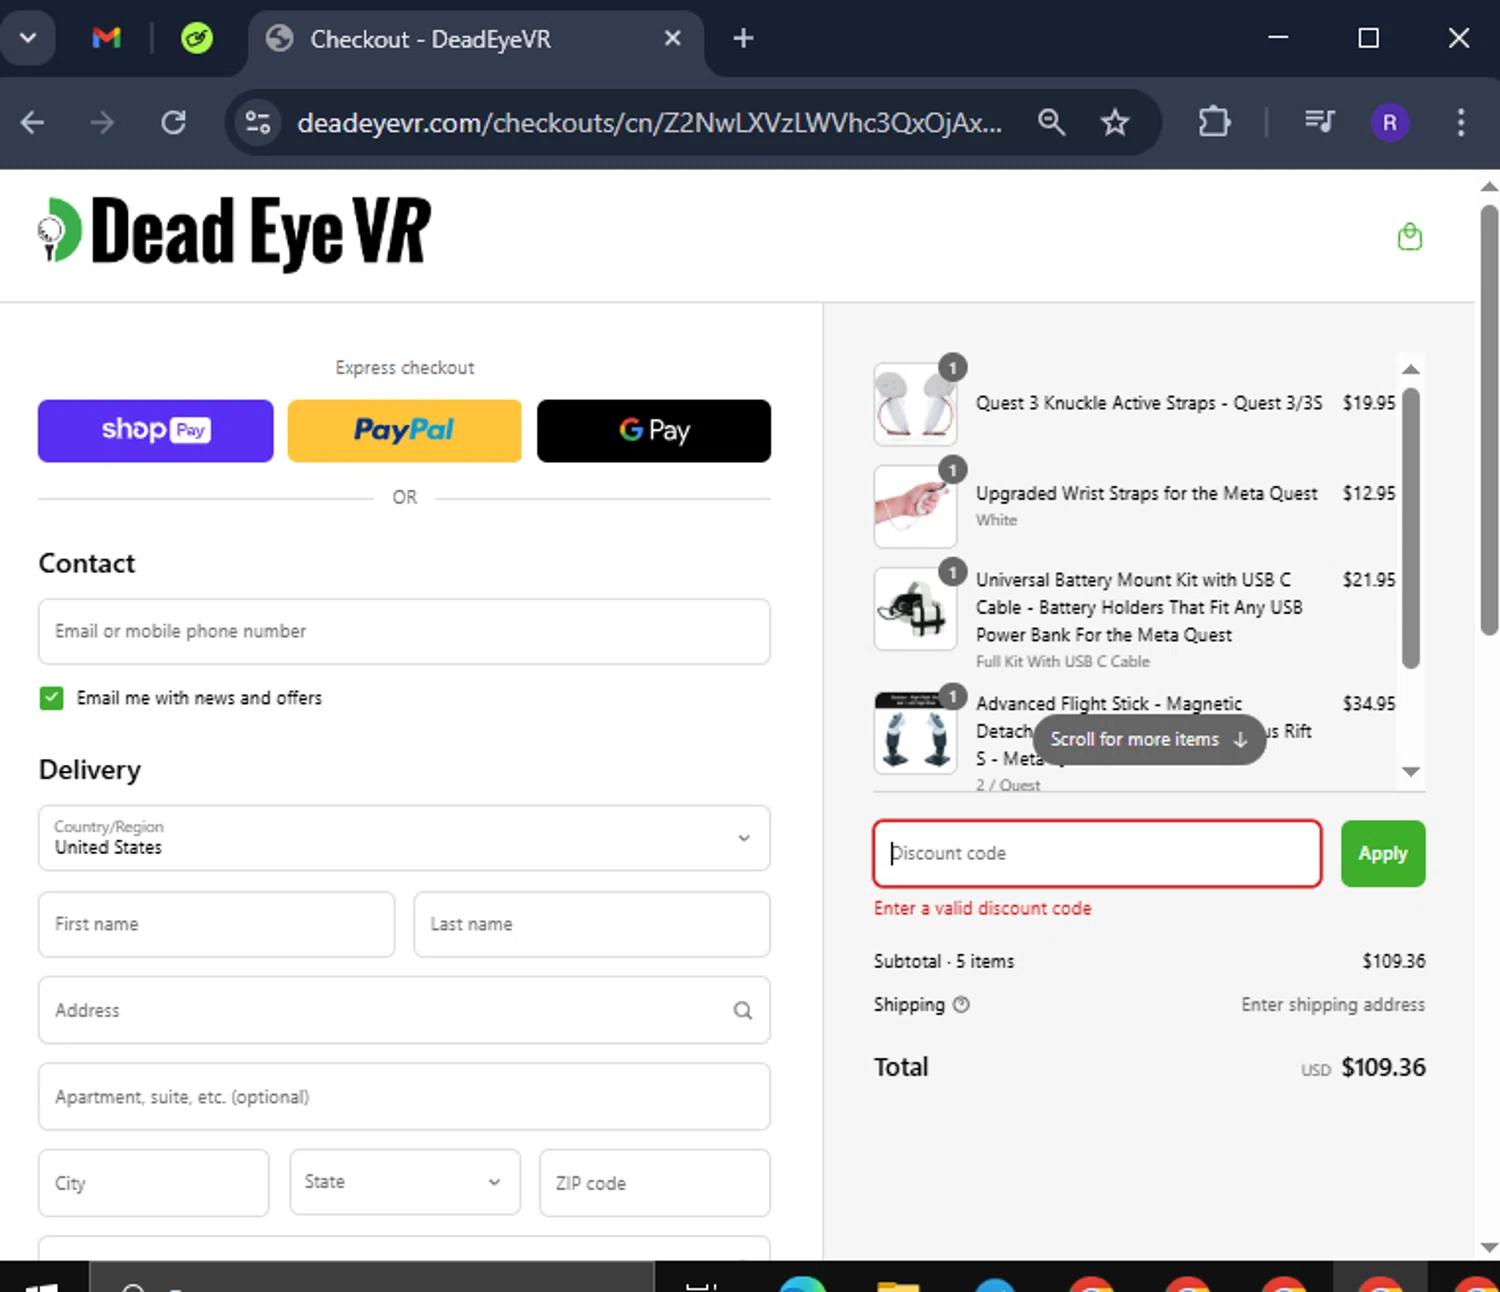Pay with PayPal button
This screenshot has height=1292, width=1500.
(405, 431)
